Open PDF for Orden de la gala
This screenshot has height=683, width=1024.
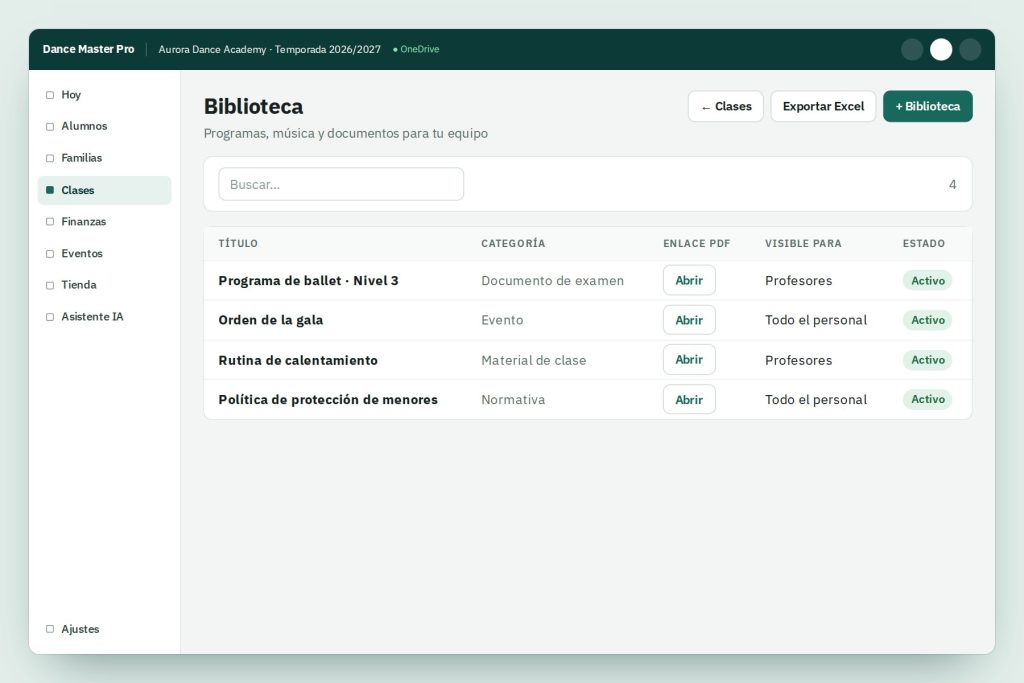(689, 320)
